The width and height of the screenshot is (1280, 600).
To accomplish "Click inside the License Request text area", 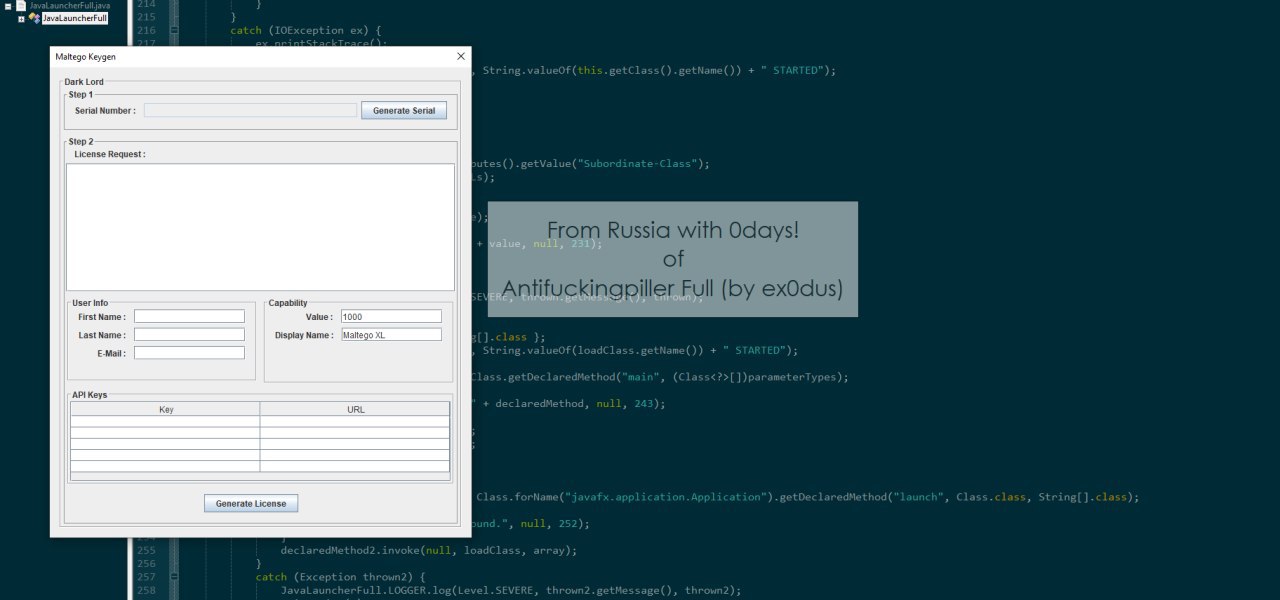I will tap(260, 227).
